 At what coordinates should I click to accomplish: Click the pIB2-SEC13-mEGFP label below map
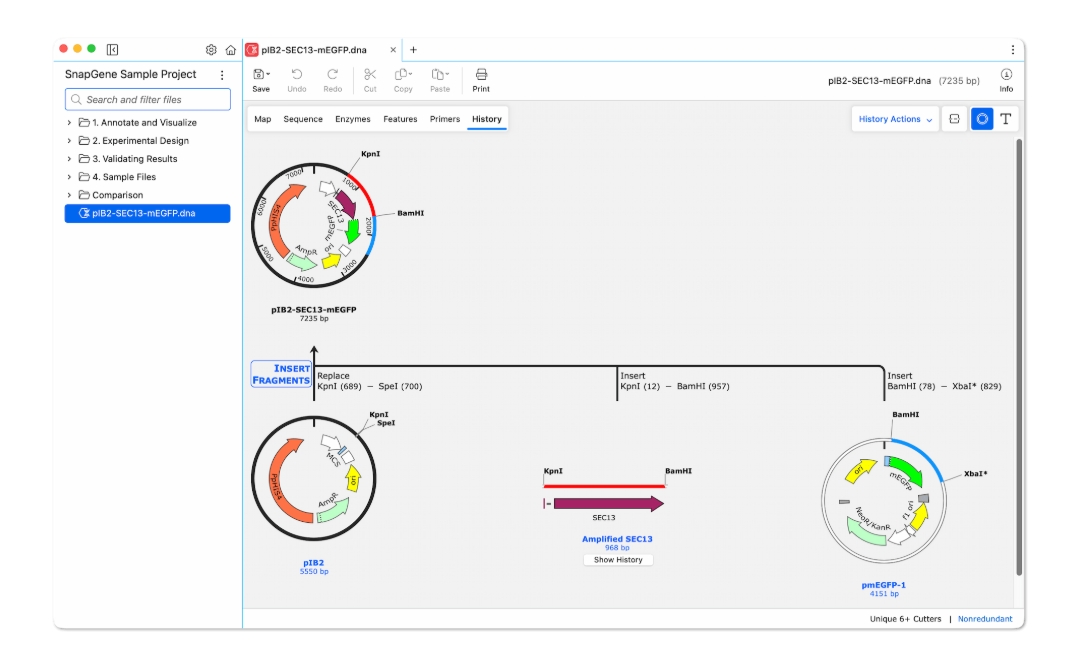pos(314,310)
